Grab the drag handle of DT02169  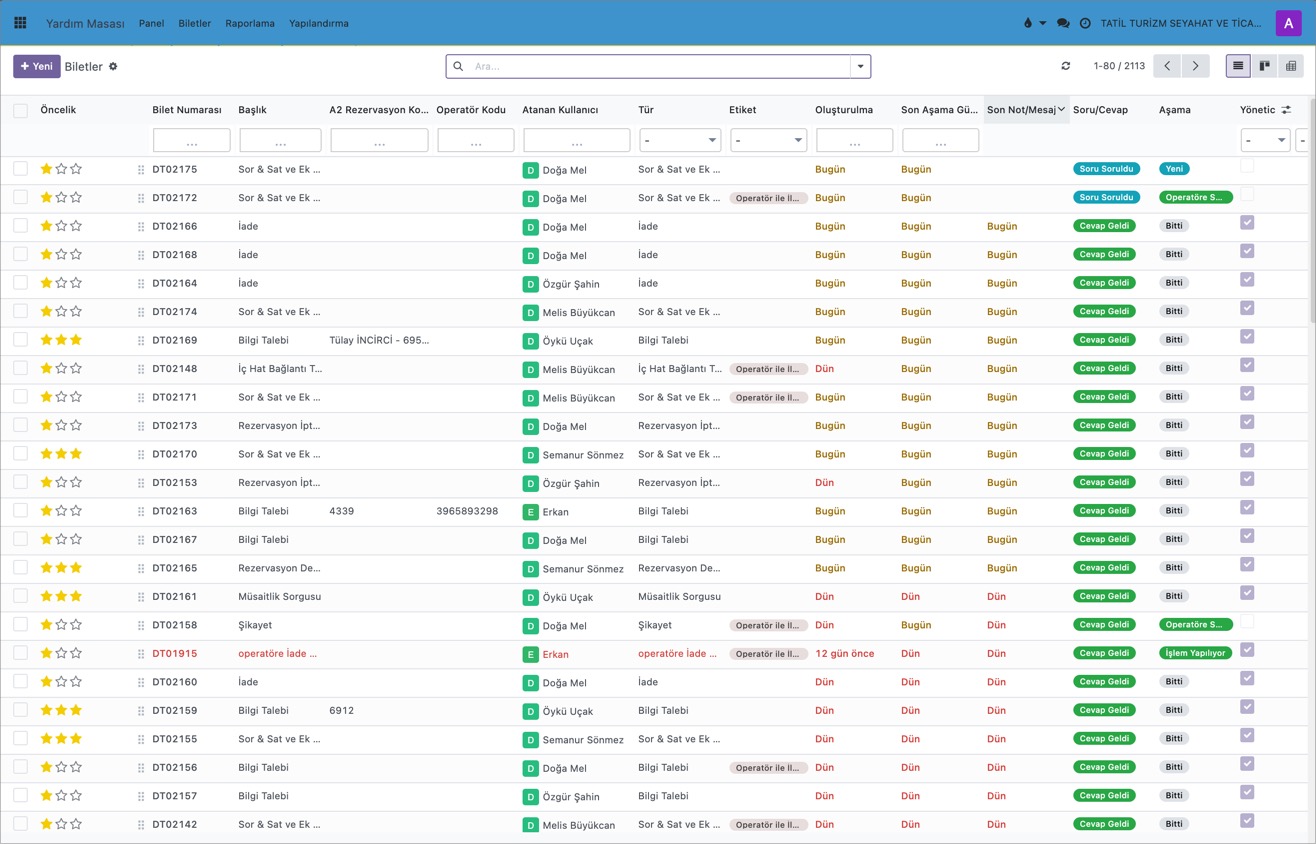tap(141, 341)
